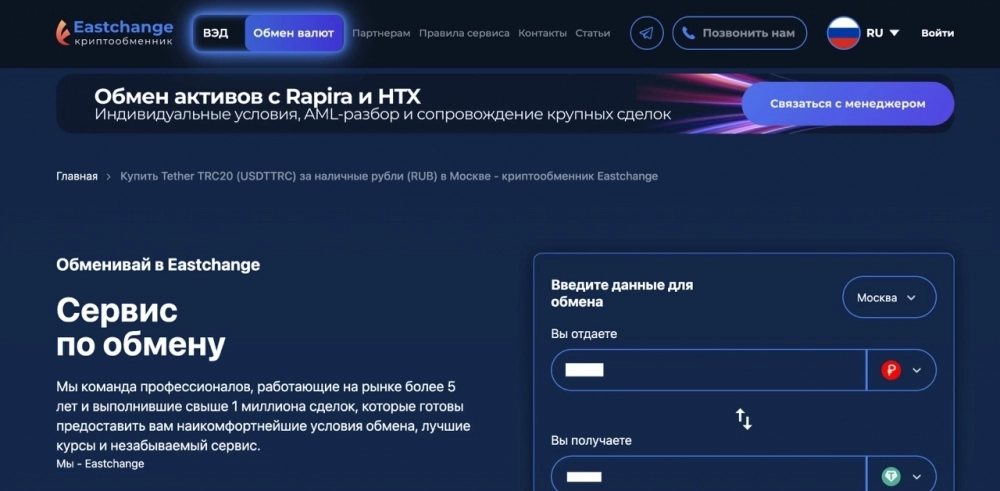
Task: Click the Russian flag icon
Action: tap(844, 33)
